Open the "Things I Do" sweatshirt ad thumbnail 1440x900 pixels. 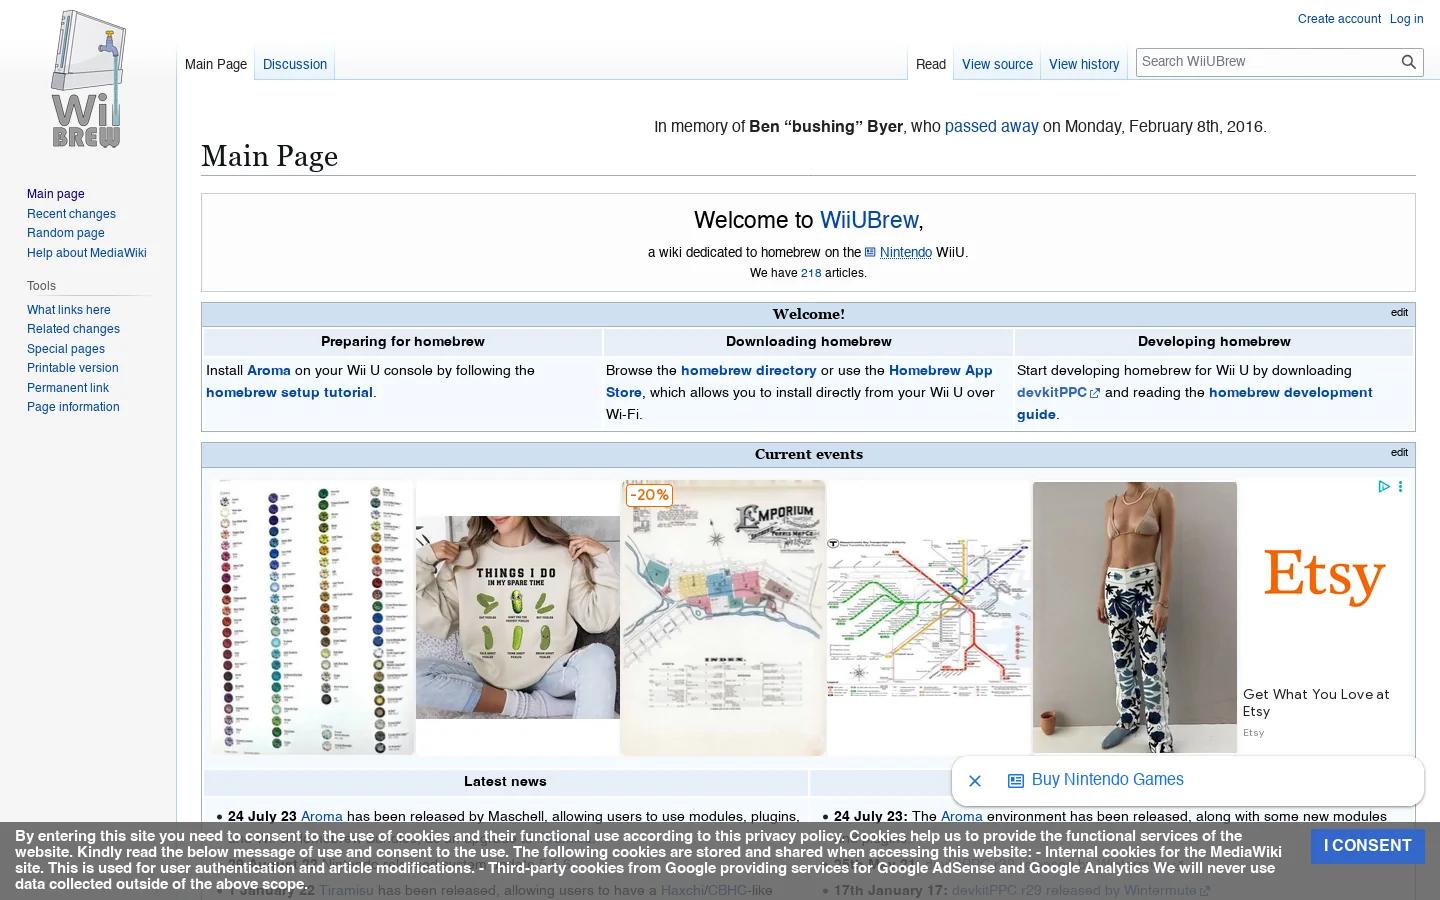tap(518, 617)
